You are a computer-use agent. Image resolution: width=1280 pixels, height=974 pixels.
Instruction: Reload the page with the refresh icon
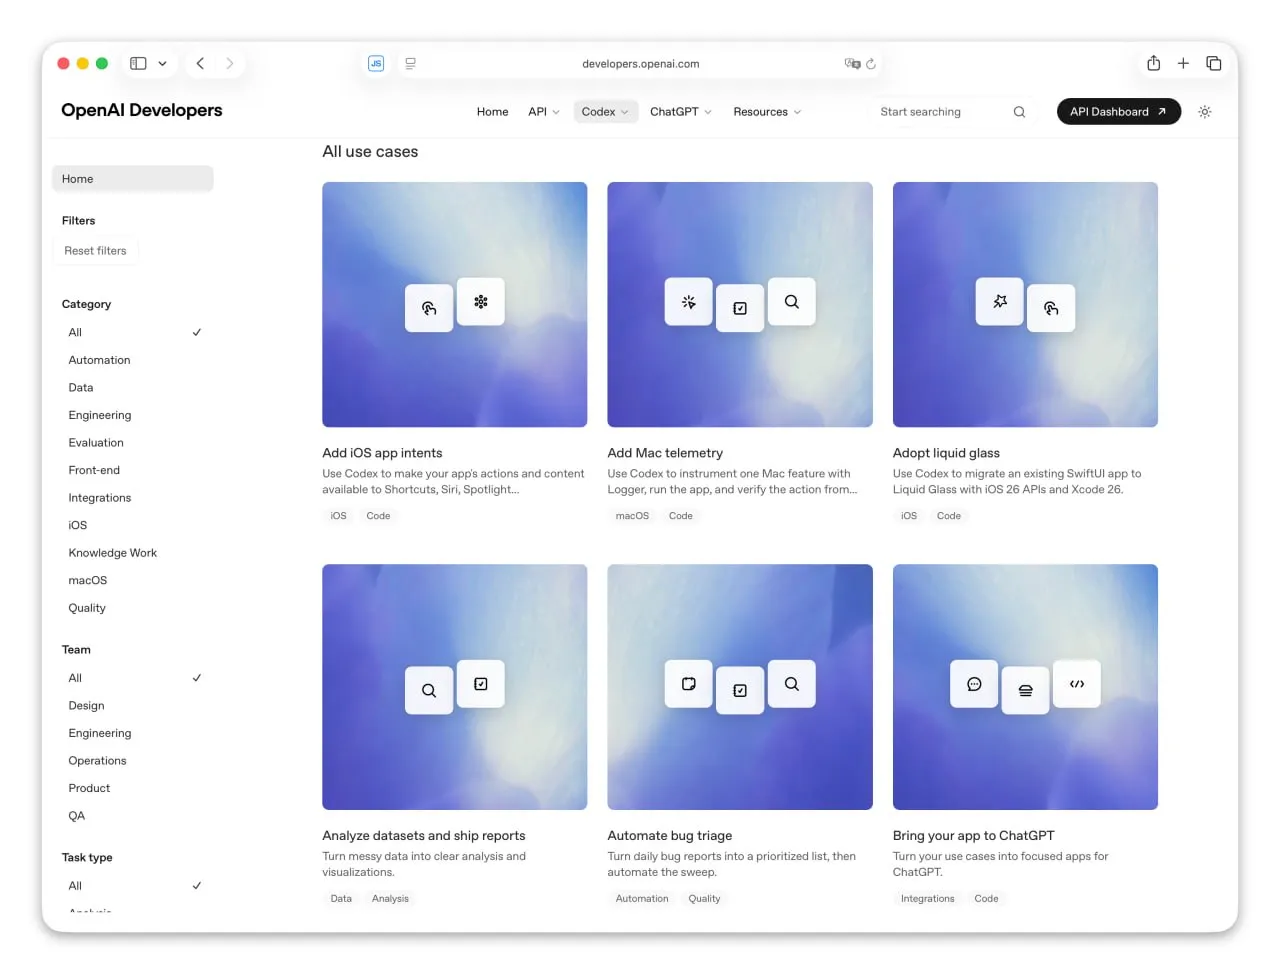point(871,63)
